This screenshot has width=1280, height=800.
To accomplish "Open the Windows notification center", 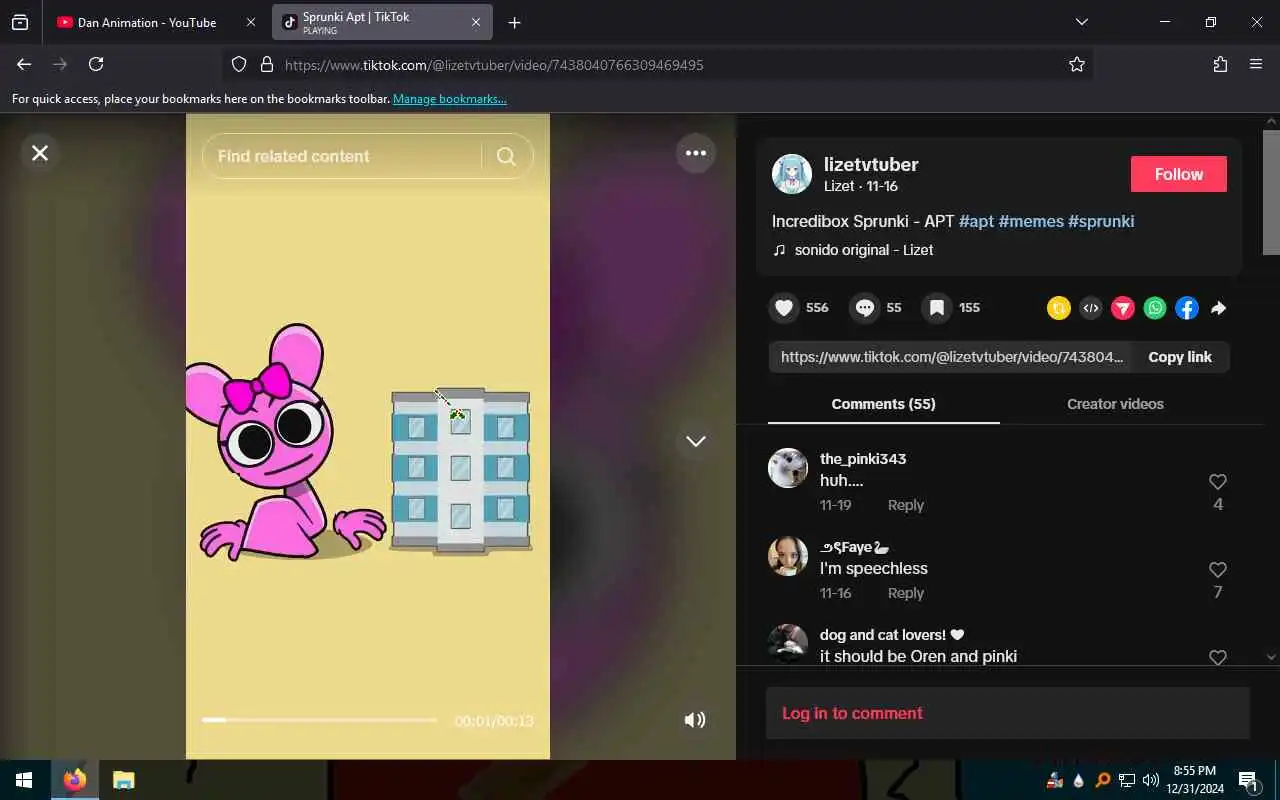I will pyautogui.click(x=1248, y=780).
